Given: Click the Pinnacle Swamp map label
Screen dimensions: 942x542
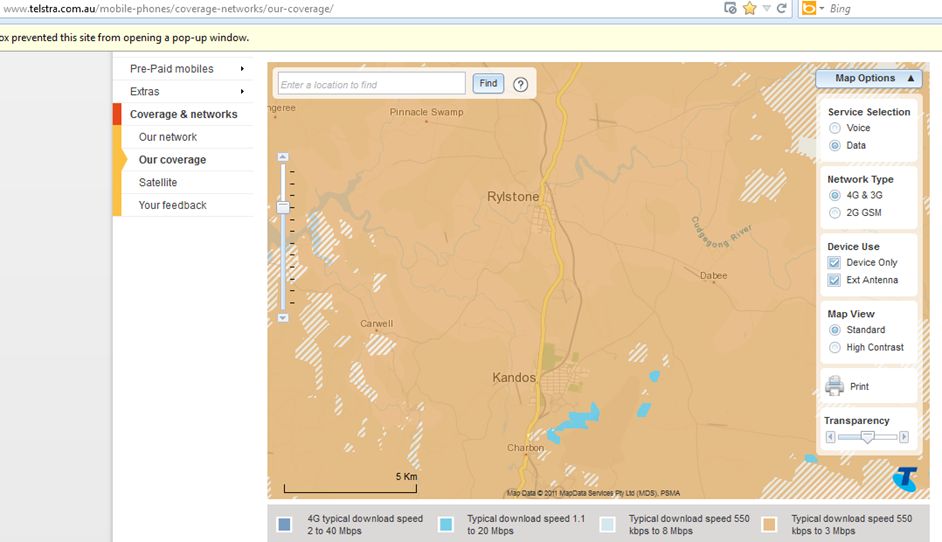Looking at the screenshot, I should point(427,112).
